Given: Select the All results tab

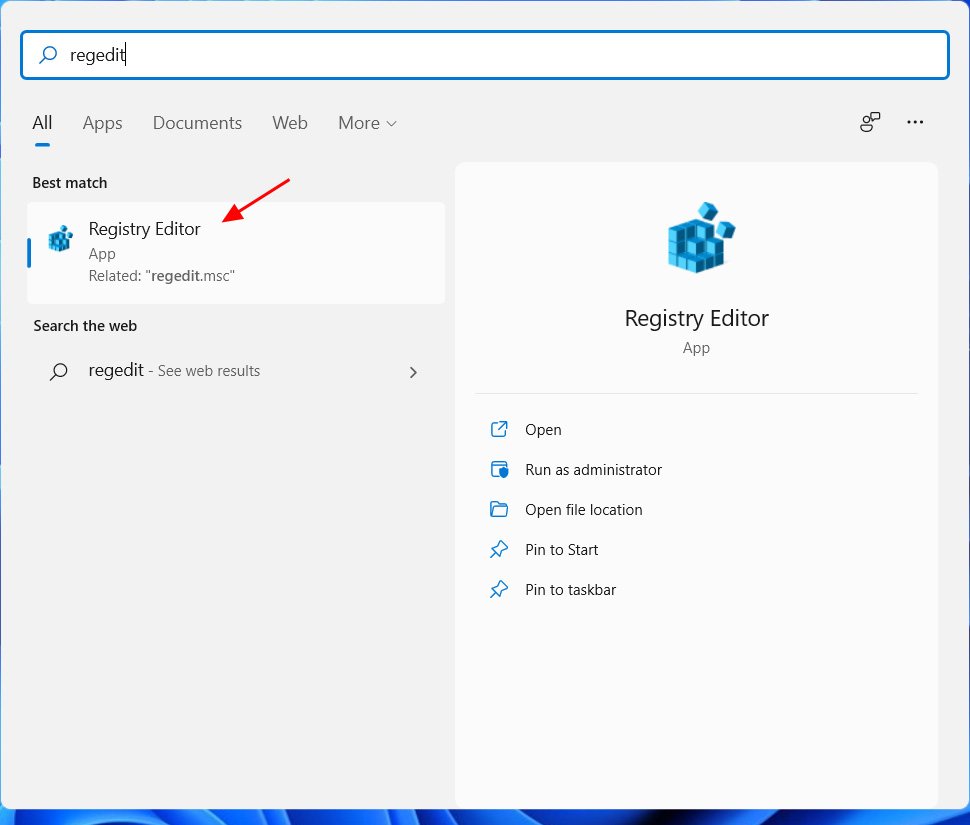Looking at the screenshot, I should 42,123.
